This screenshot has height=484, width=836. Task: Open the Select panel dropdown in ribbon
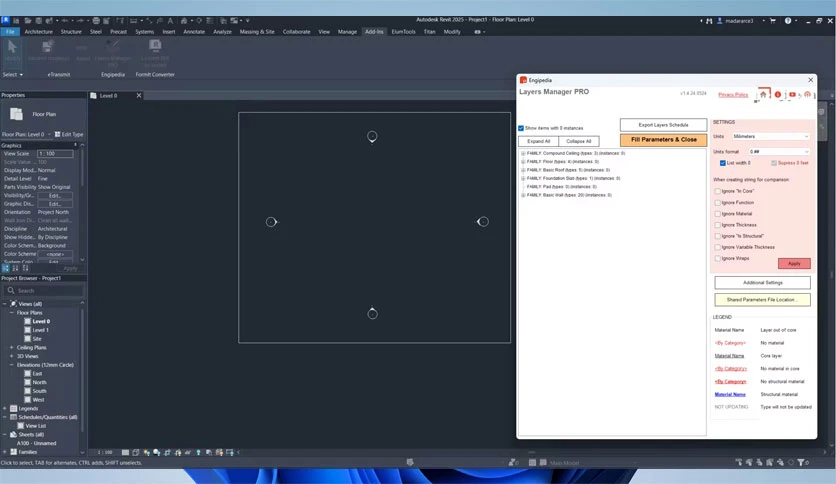tap(13, 75)
